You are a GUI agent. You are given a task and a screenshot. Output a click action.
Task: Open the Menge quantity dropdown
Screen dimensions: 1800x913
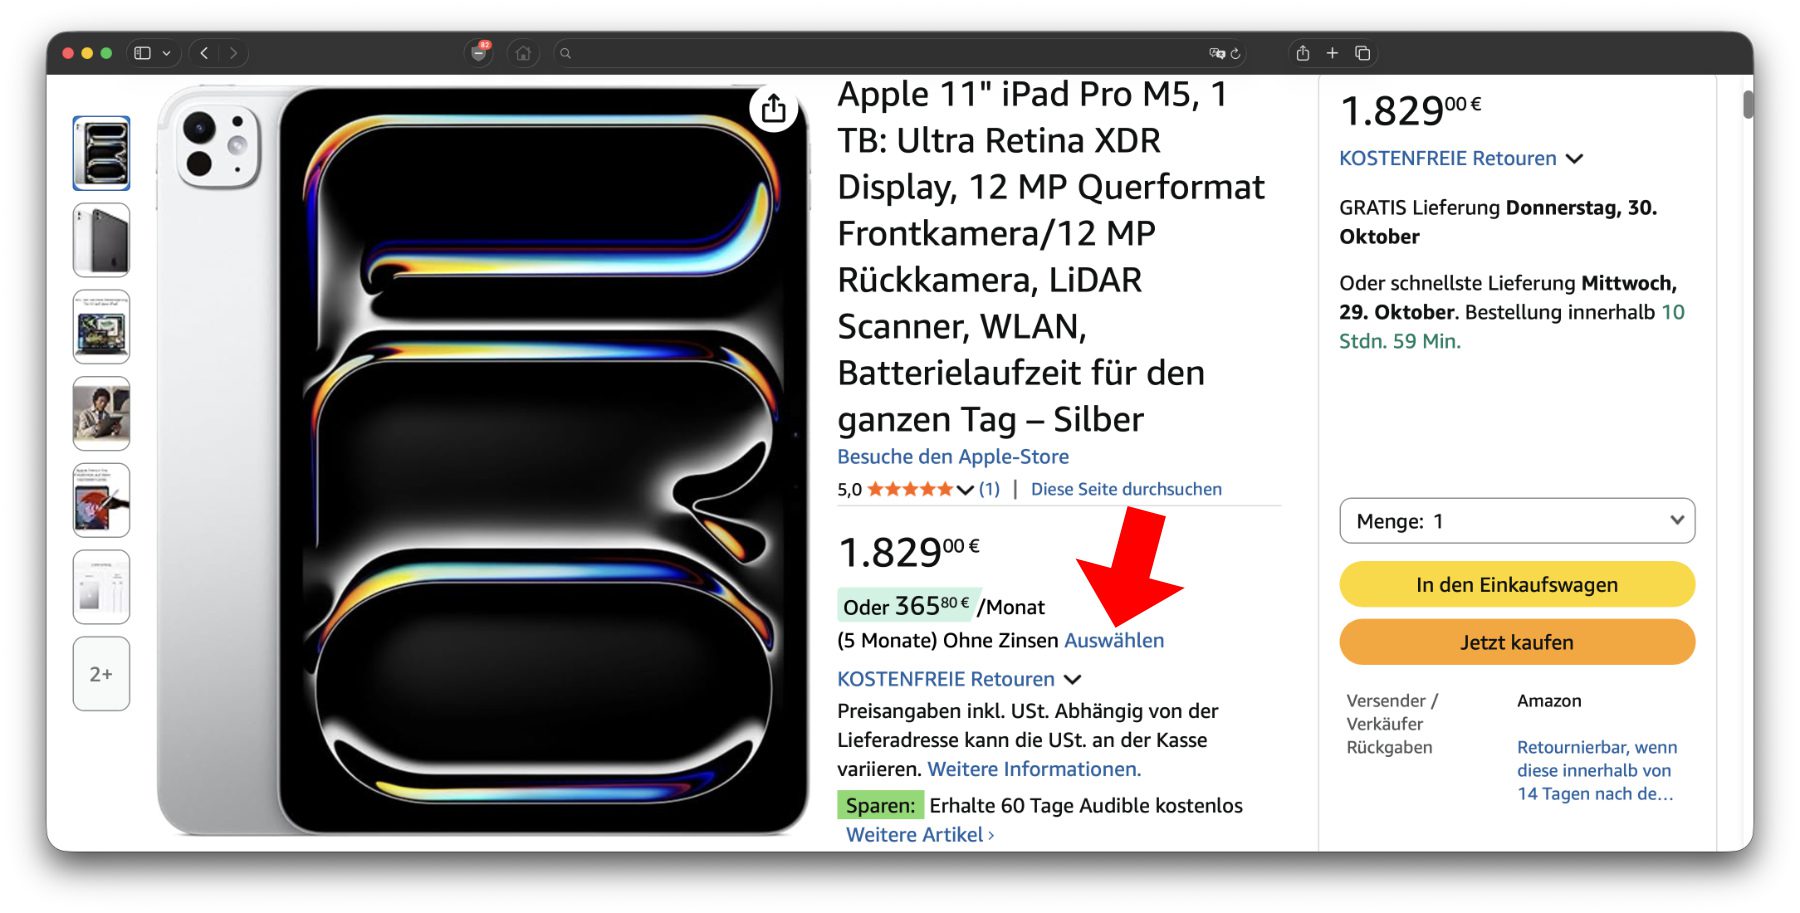point(1517,521)
